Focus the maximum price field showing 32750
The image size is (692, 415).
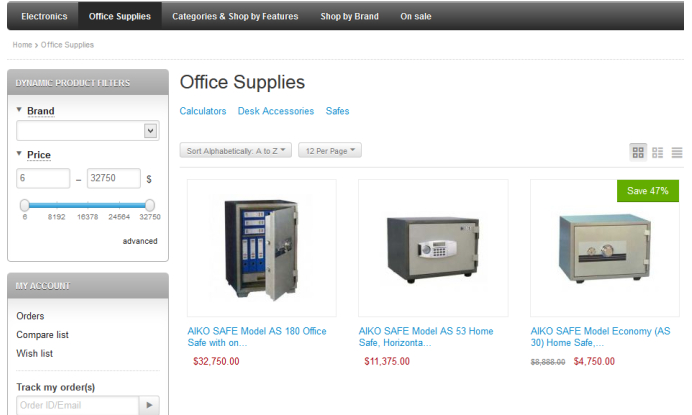pyautogui.click(x=114, y=178)
